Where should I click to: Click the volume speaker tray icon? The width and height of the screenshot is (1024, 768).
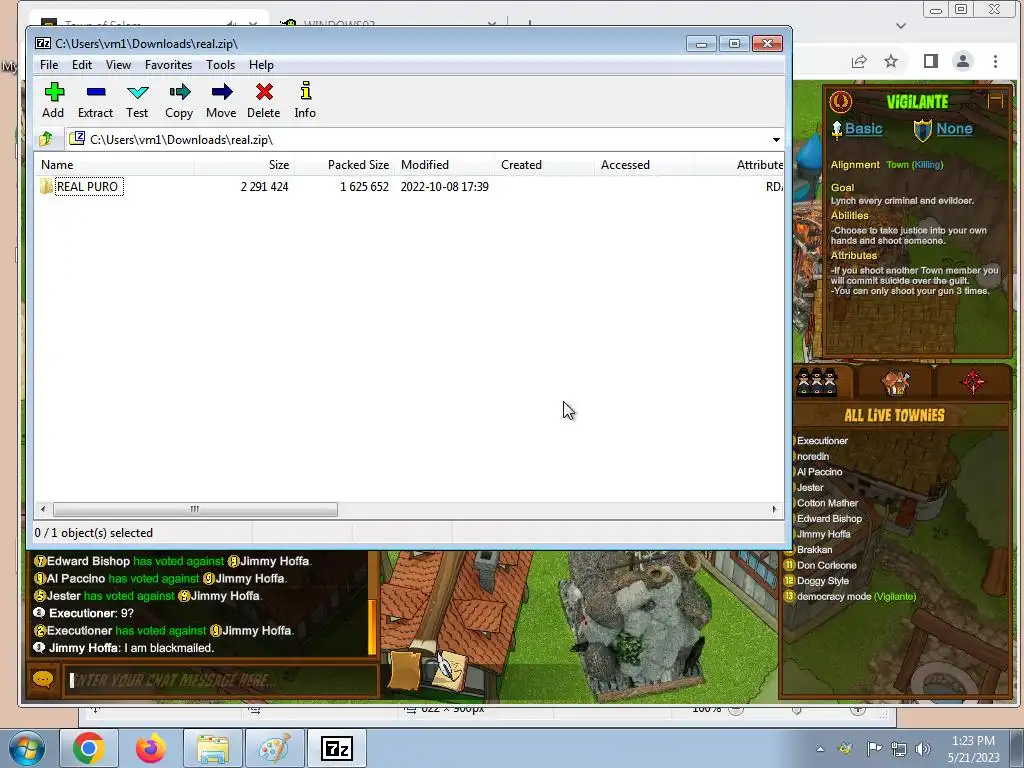pyautogui.click(x=923, y=749)
